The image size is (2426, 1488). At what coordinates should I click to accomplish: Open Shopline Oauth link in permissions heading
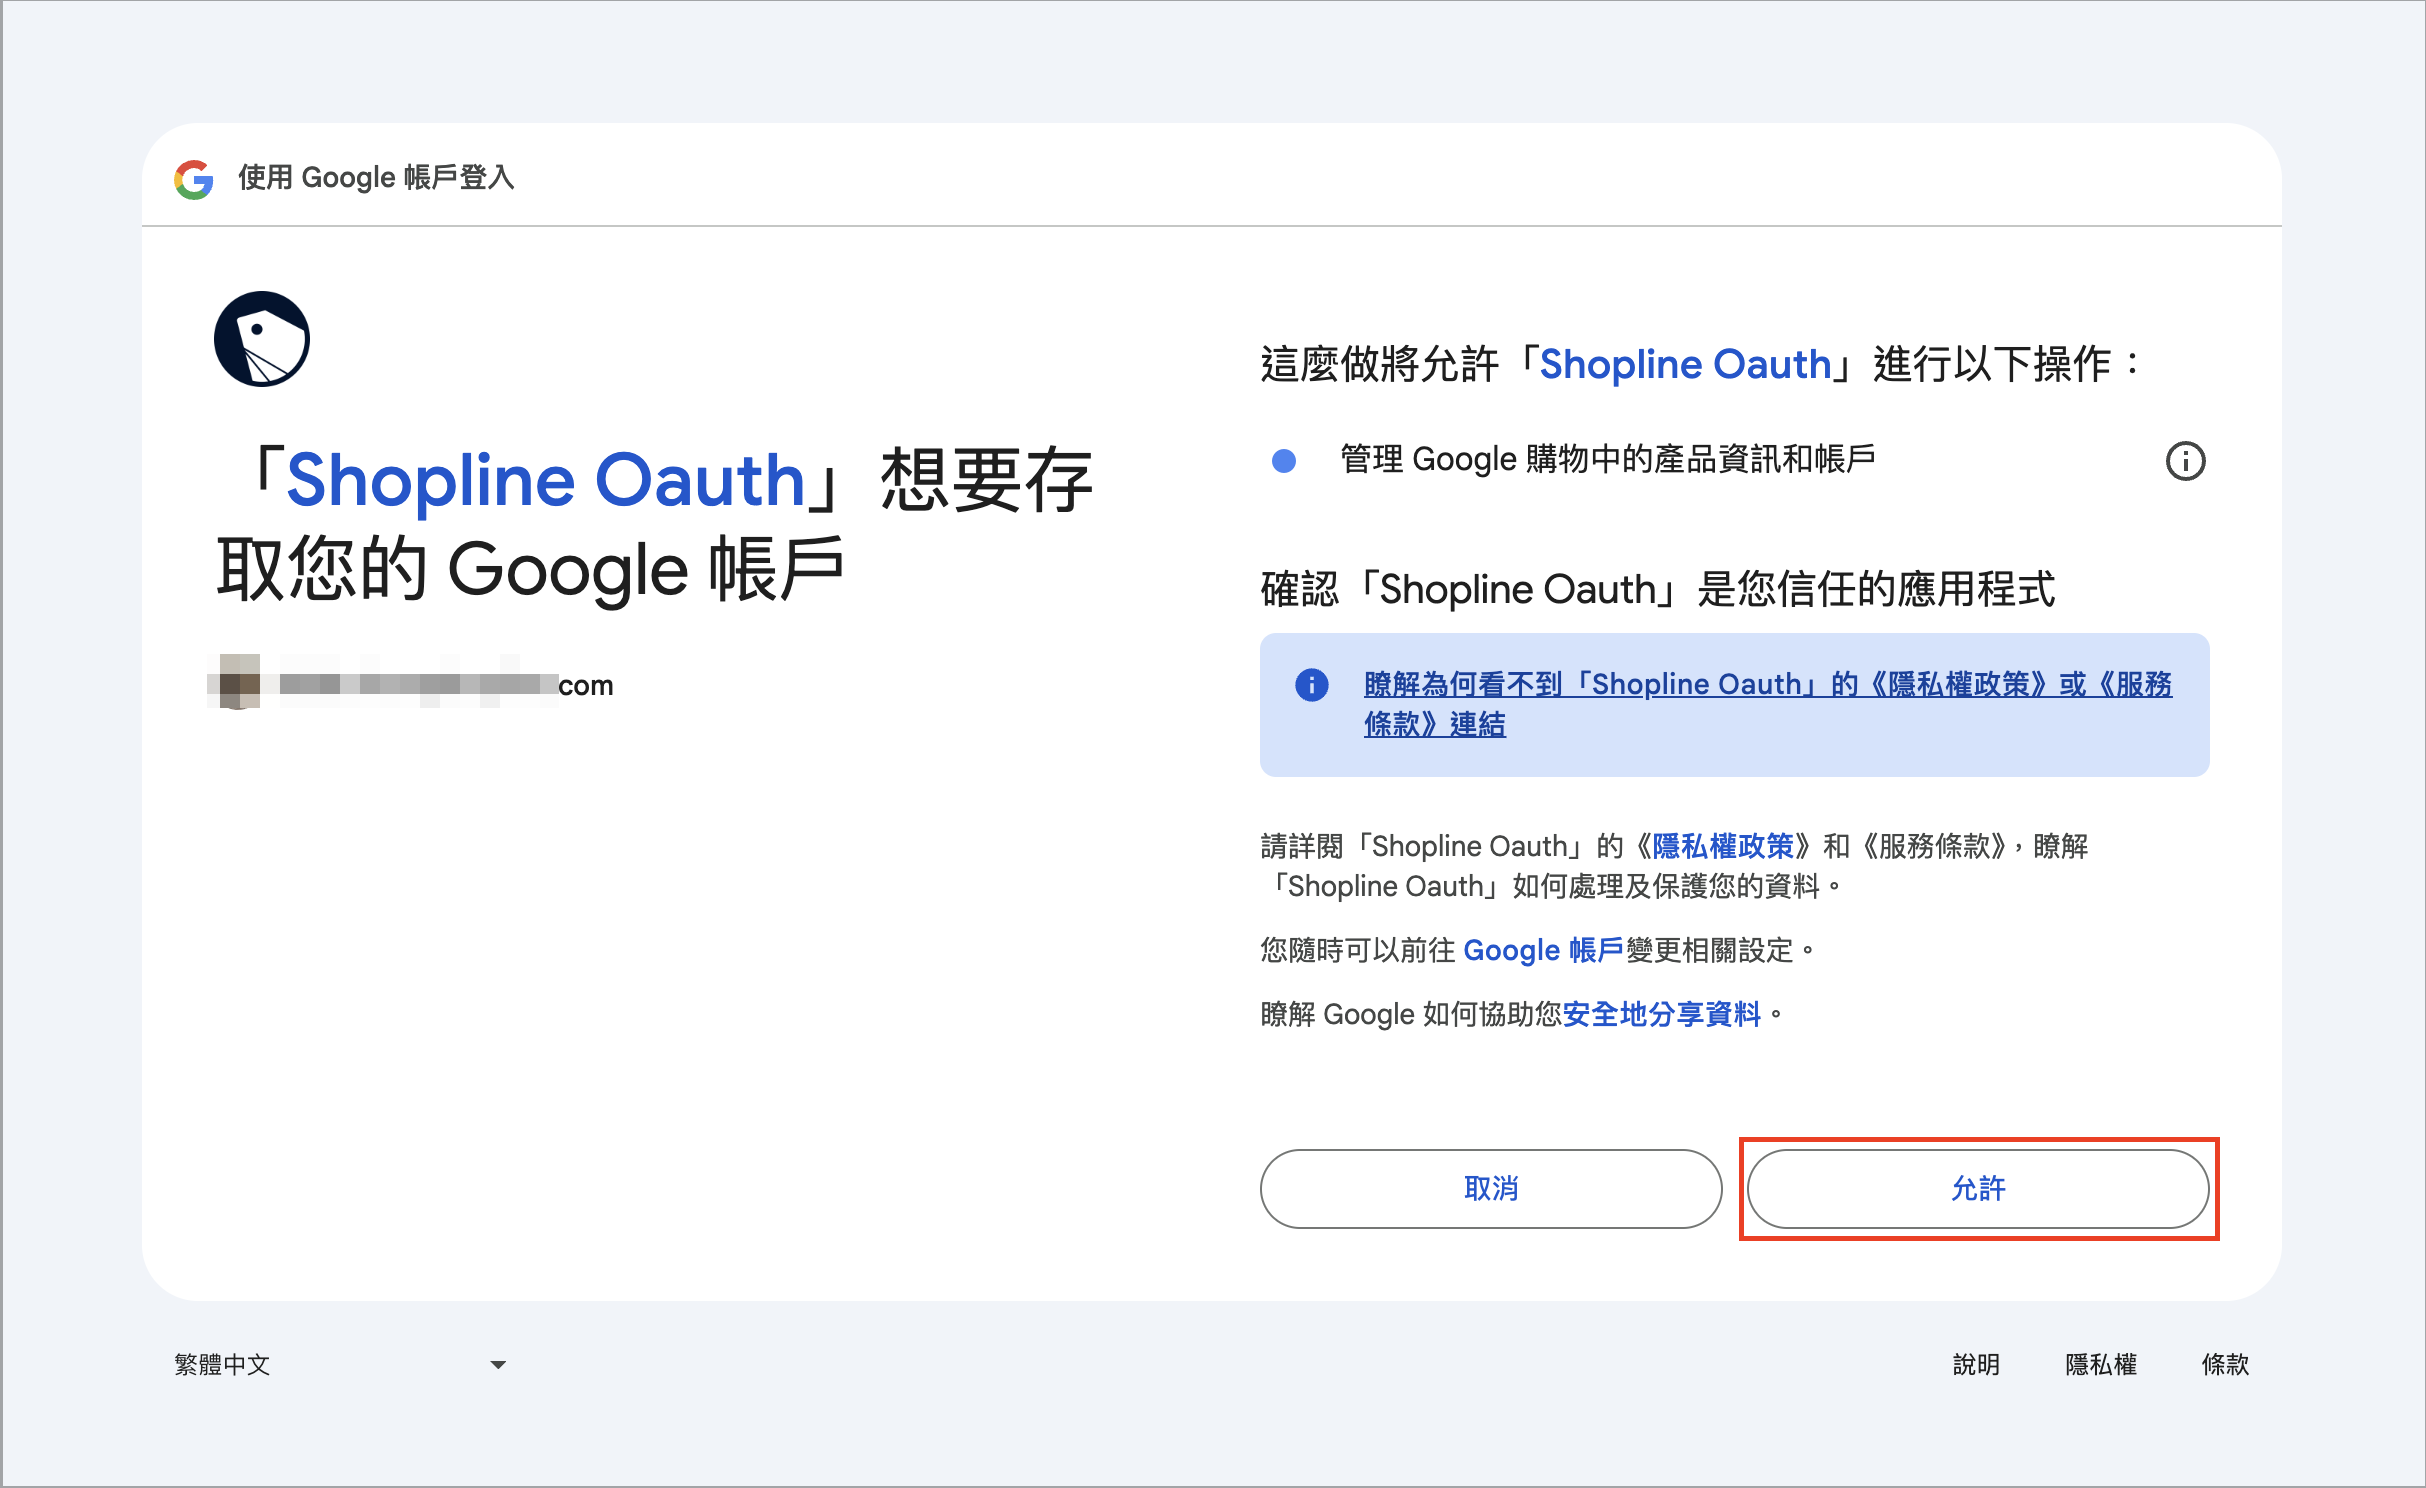[1685, 365]
